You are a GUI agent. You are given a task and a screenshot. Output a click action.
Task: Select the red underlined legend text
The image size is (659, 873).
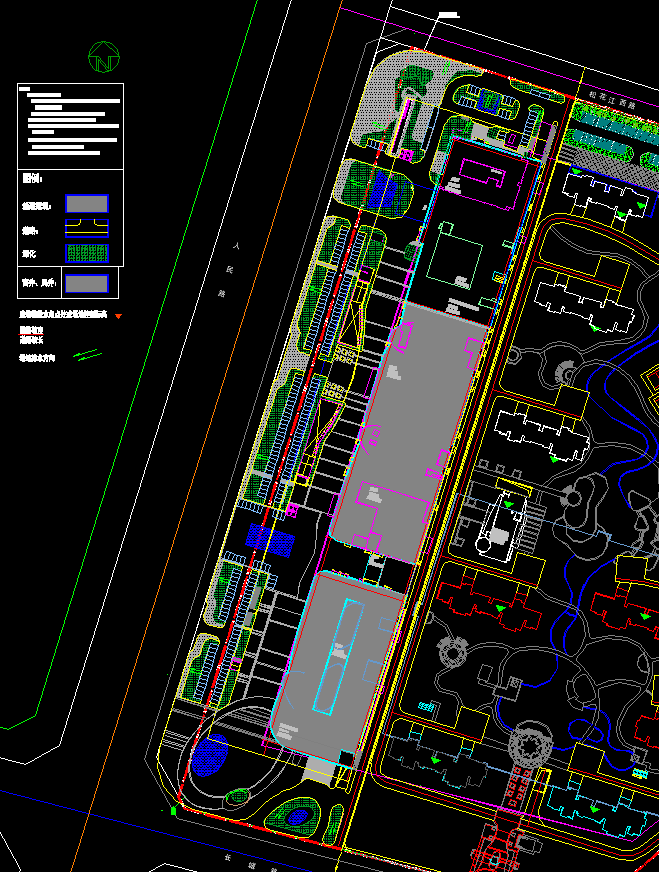pos(31,328)
